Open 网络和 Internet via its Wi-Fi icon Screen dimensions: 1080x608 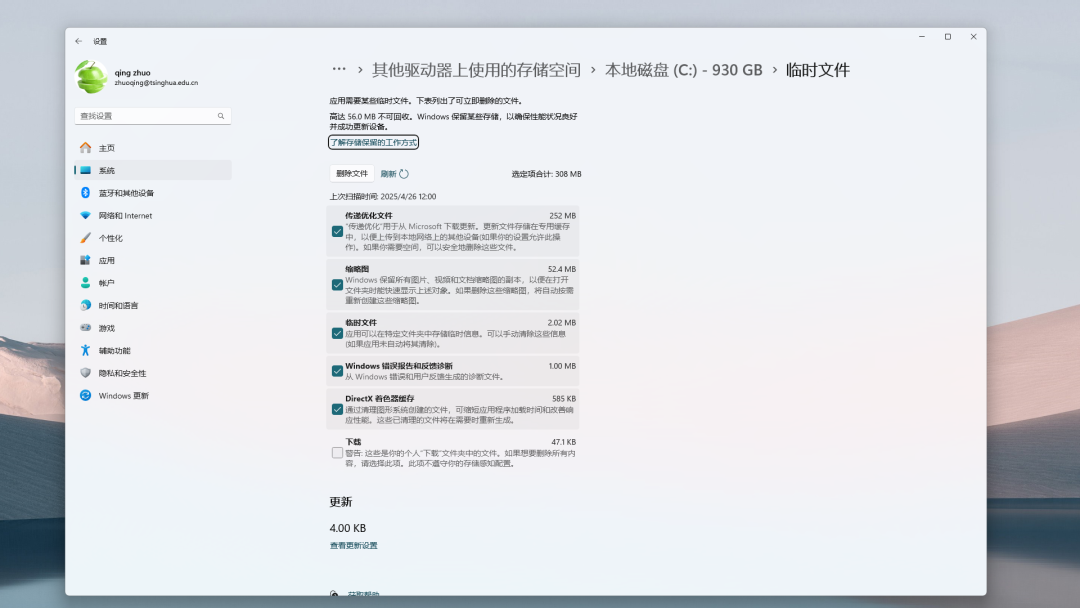85,216
